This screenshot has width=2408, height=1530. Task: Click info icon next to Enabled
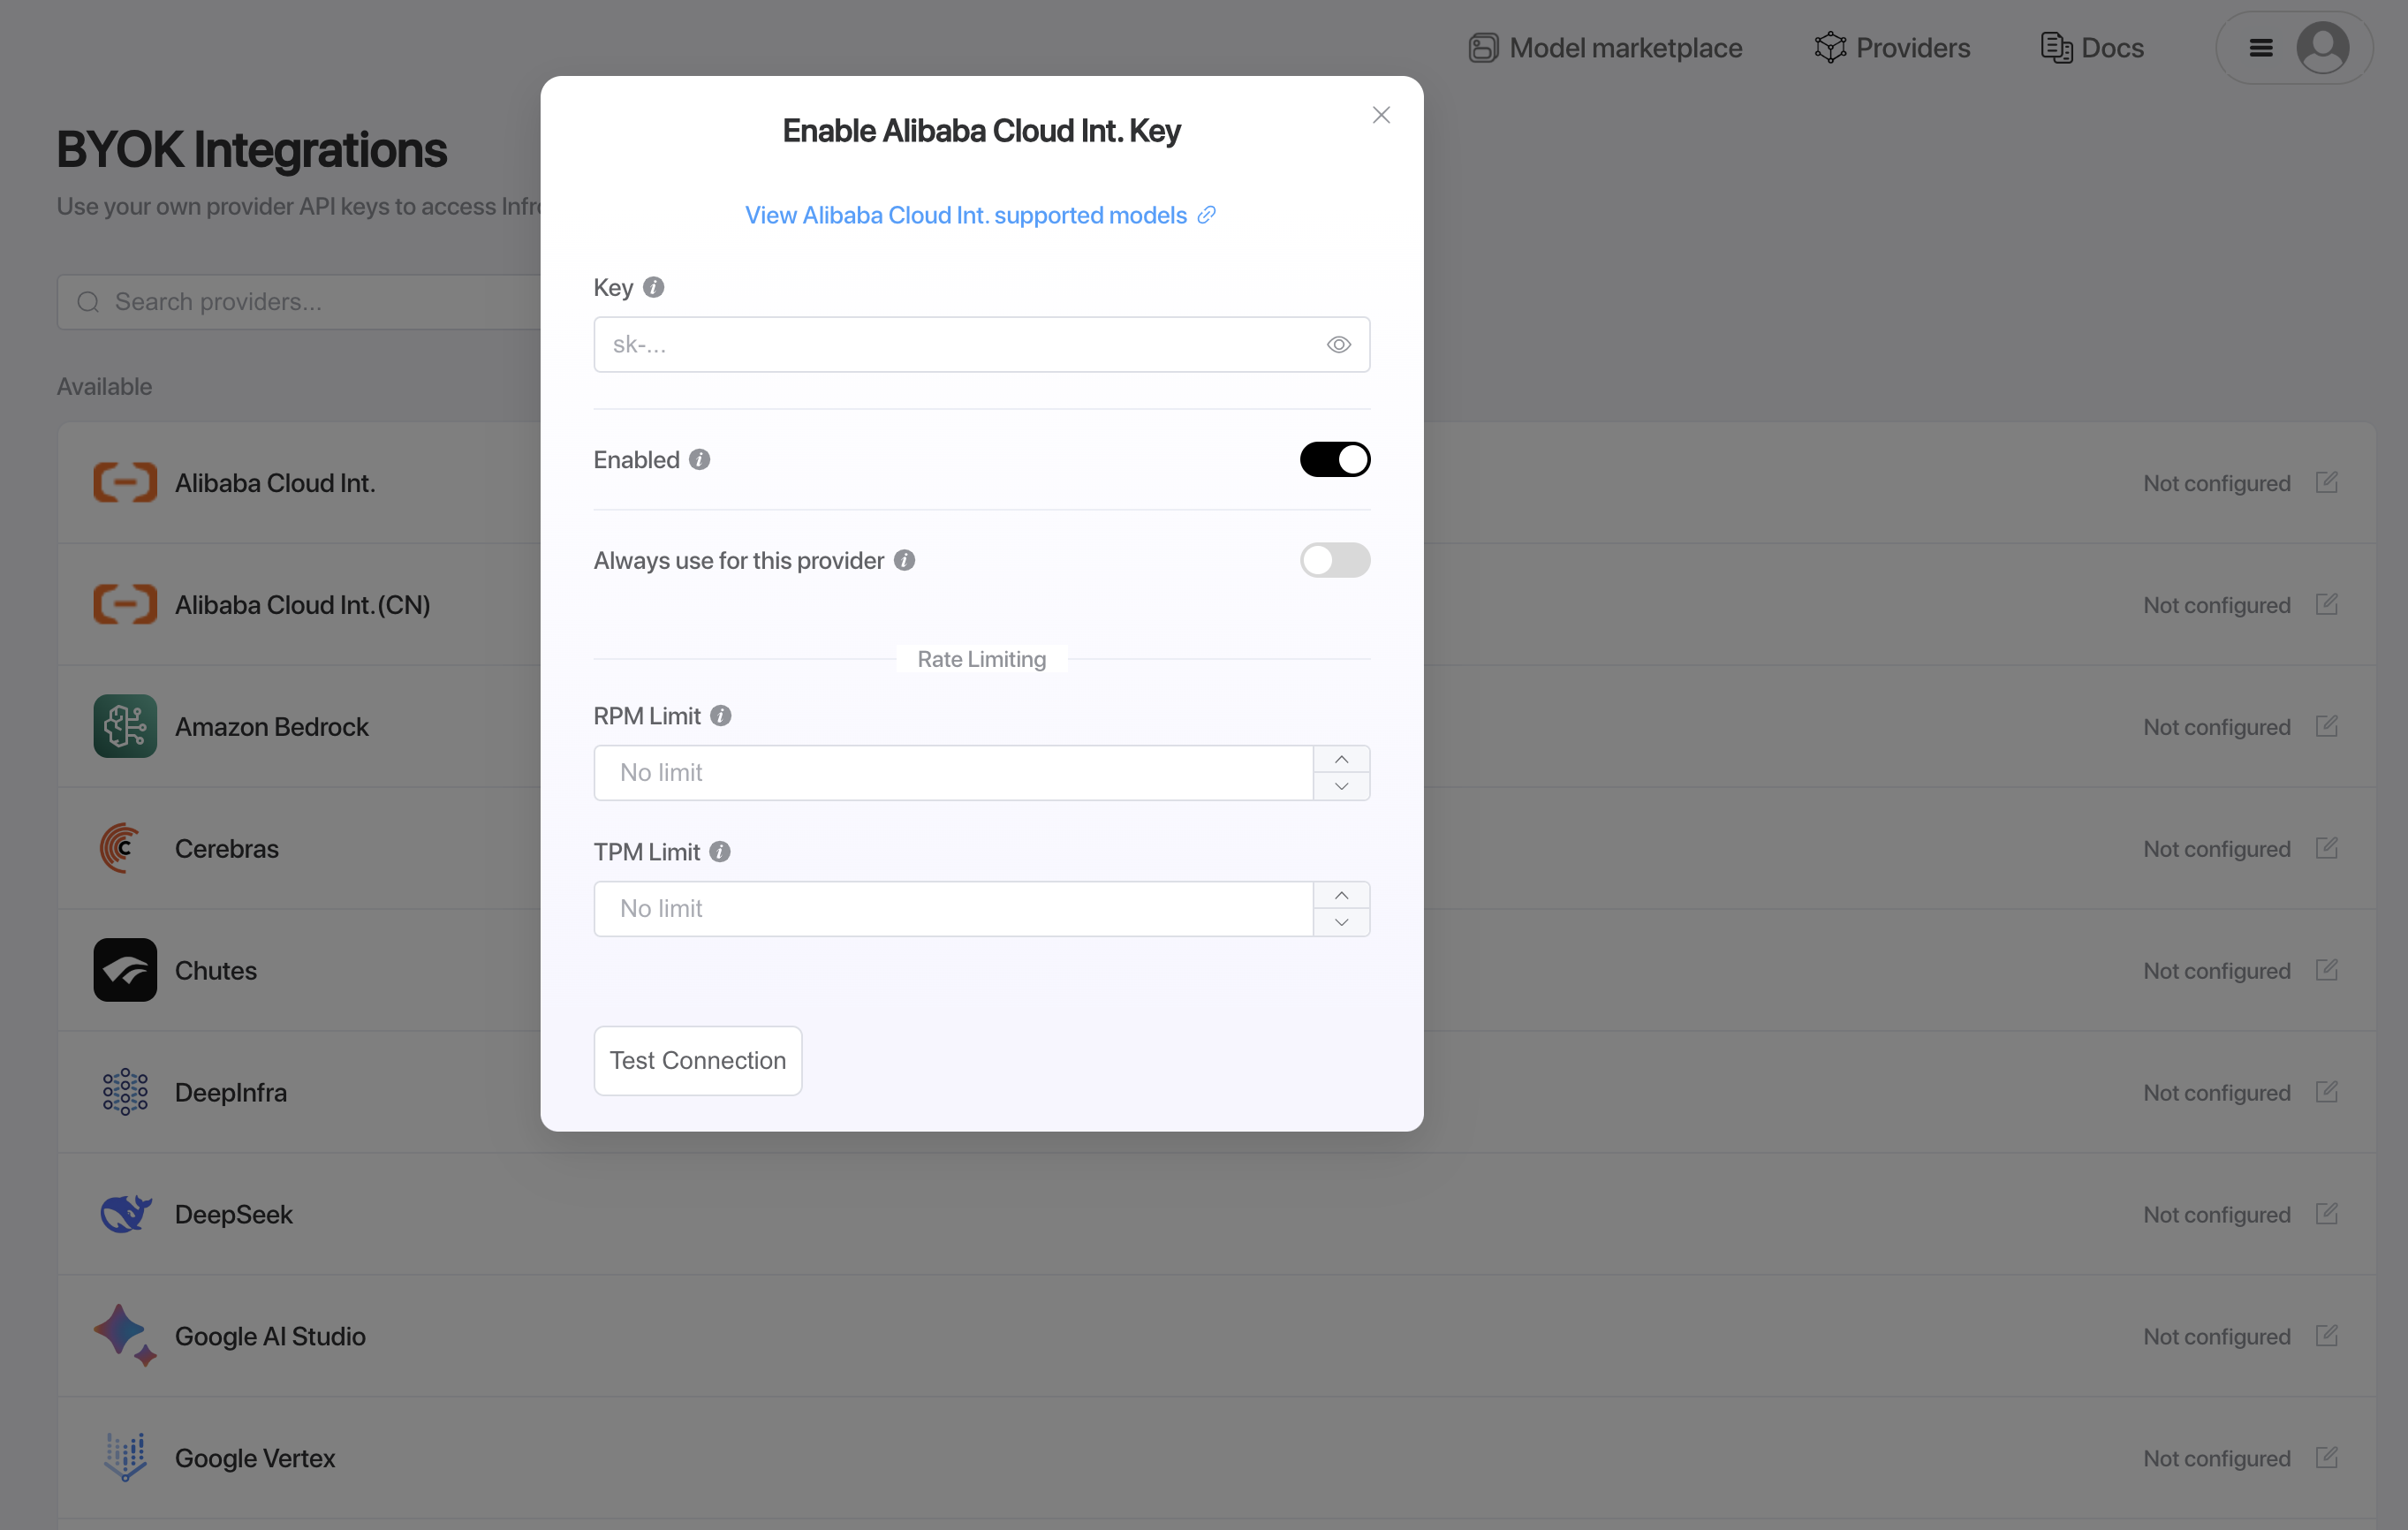pos(699,460)
